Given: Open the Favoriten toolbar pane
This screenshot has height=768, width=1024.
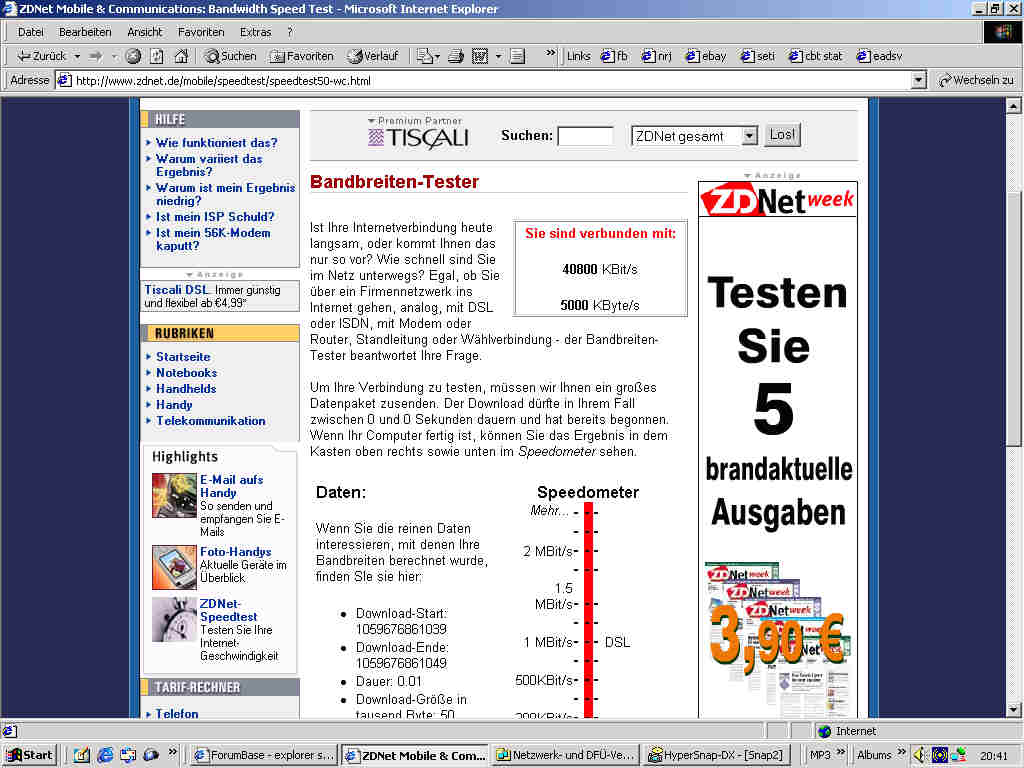Looking at the screenshot, I should (x=302, y=56).
